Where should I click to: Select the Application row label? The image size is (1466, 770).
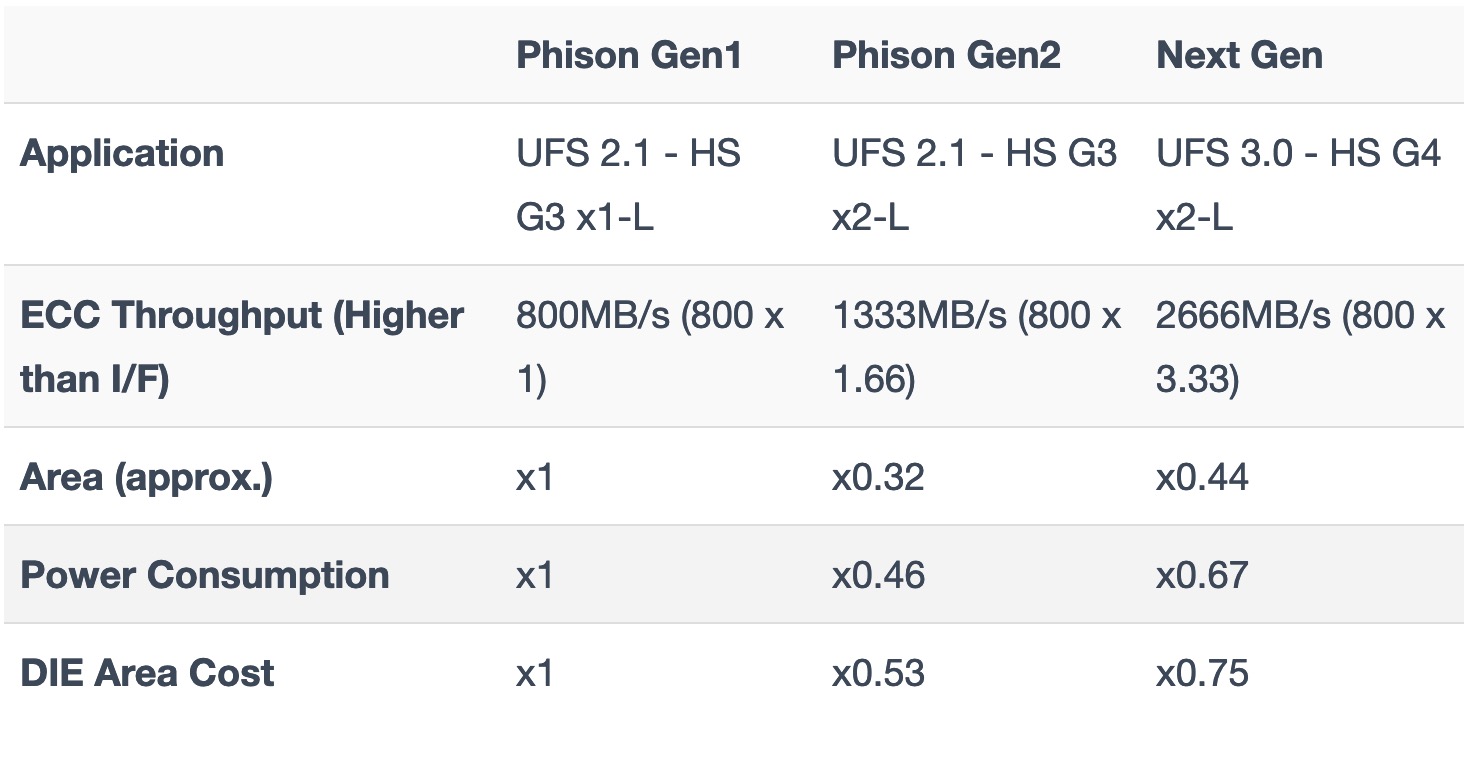[x=122, y=153]
